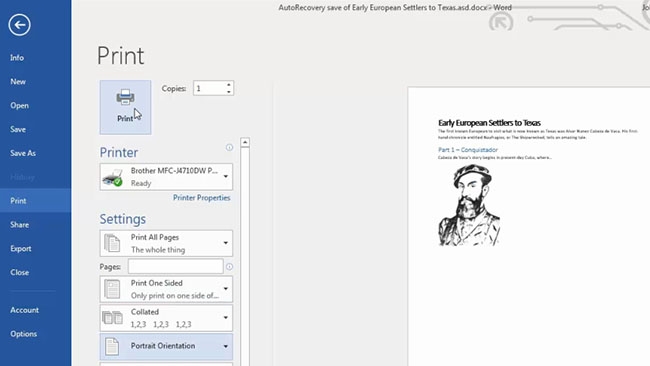
Task: Click the Part 1 – Conquistador heading in preview
Action: [x=468, y=150]
